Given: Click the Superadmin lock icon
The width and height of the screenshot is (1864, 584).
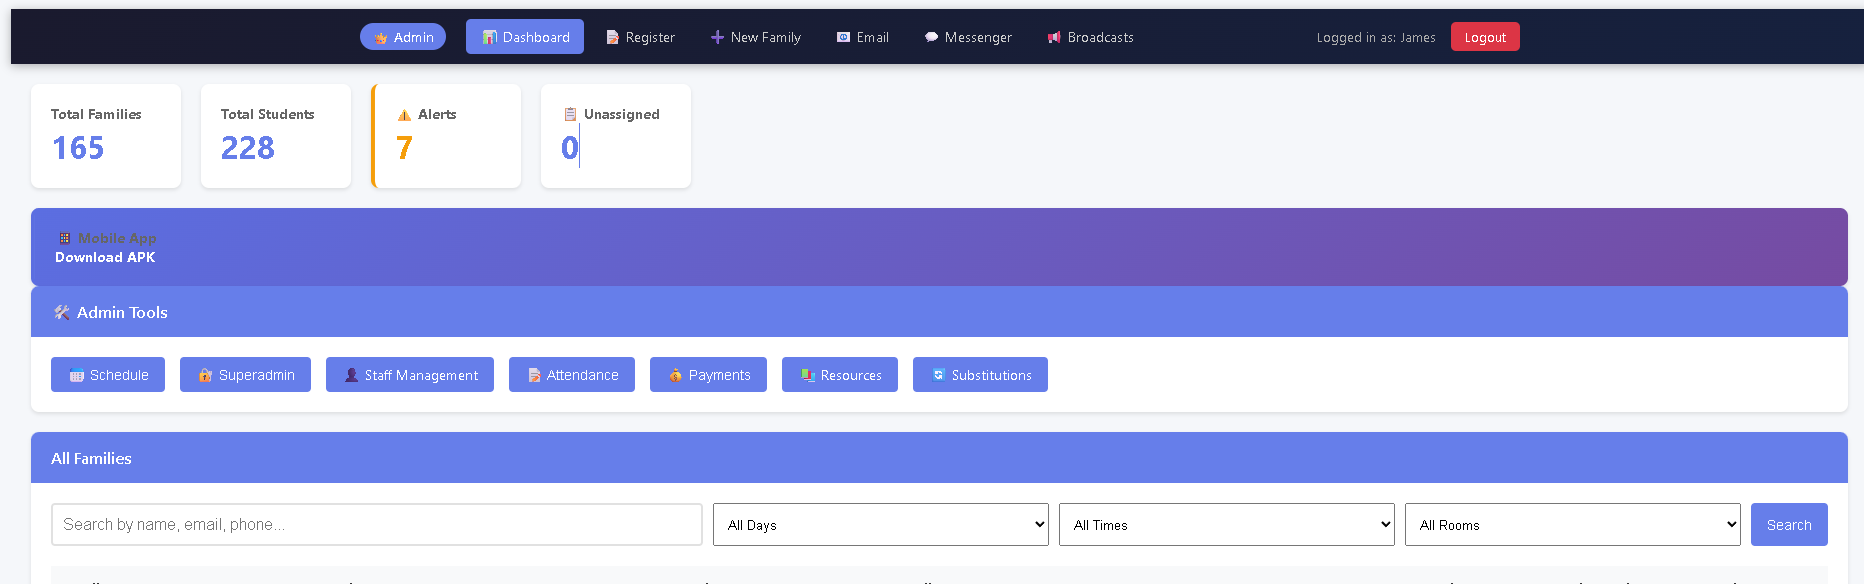Looking at the screenshot, I should click(x=205, y=375).
